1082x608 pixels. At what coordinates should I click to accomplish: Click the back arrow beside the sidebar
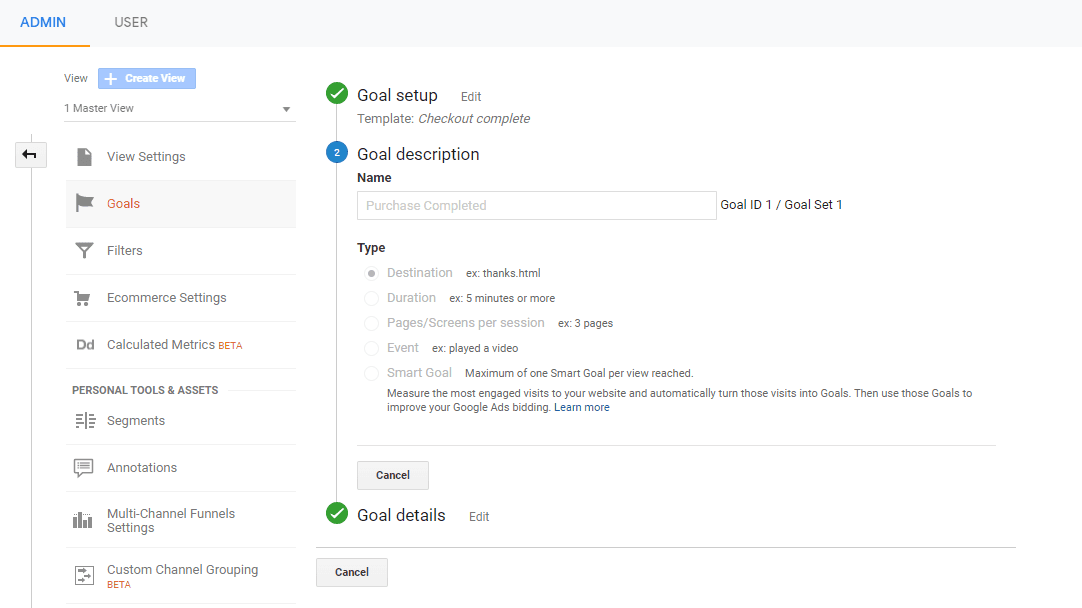[x=30, y=154]
